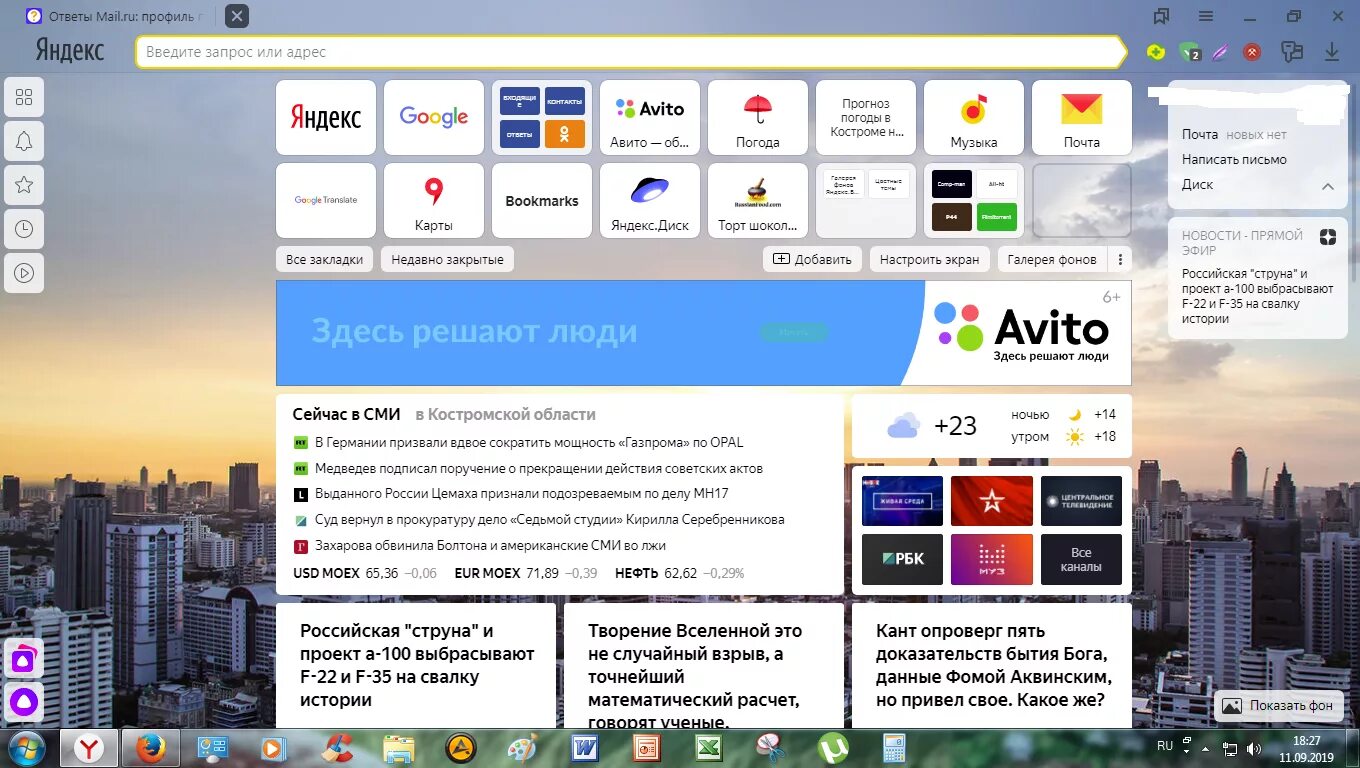Viewport: 1360px width, 768px height.
Task: Switch to Сейчас в СМИ news tab
Action: pos(346,414)
